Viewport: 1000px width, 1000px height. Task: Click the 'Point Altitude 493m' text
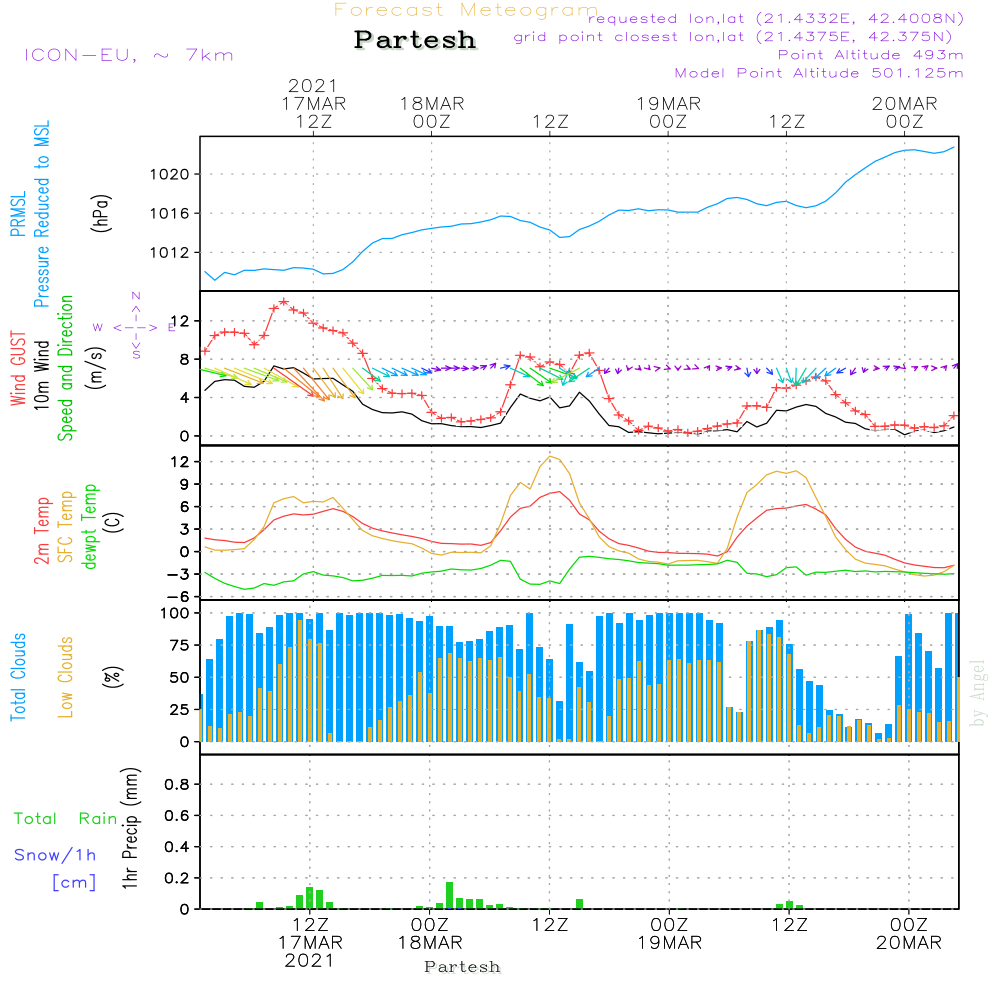point(871,55)
